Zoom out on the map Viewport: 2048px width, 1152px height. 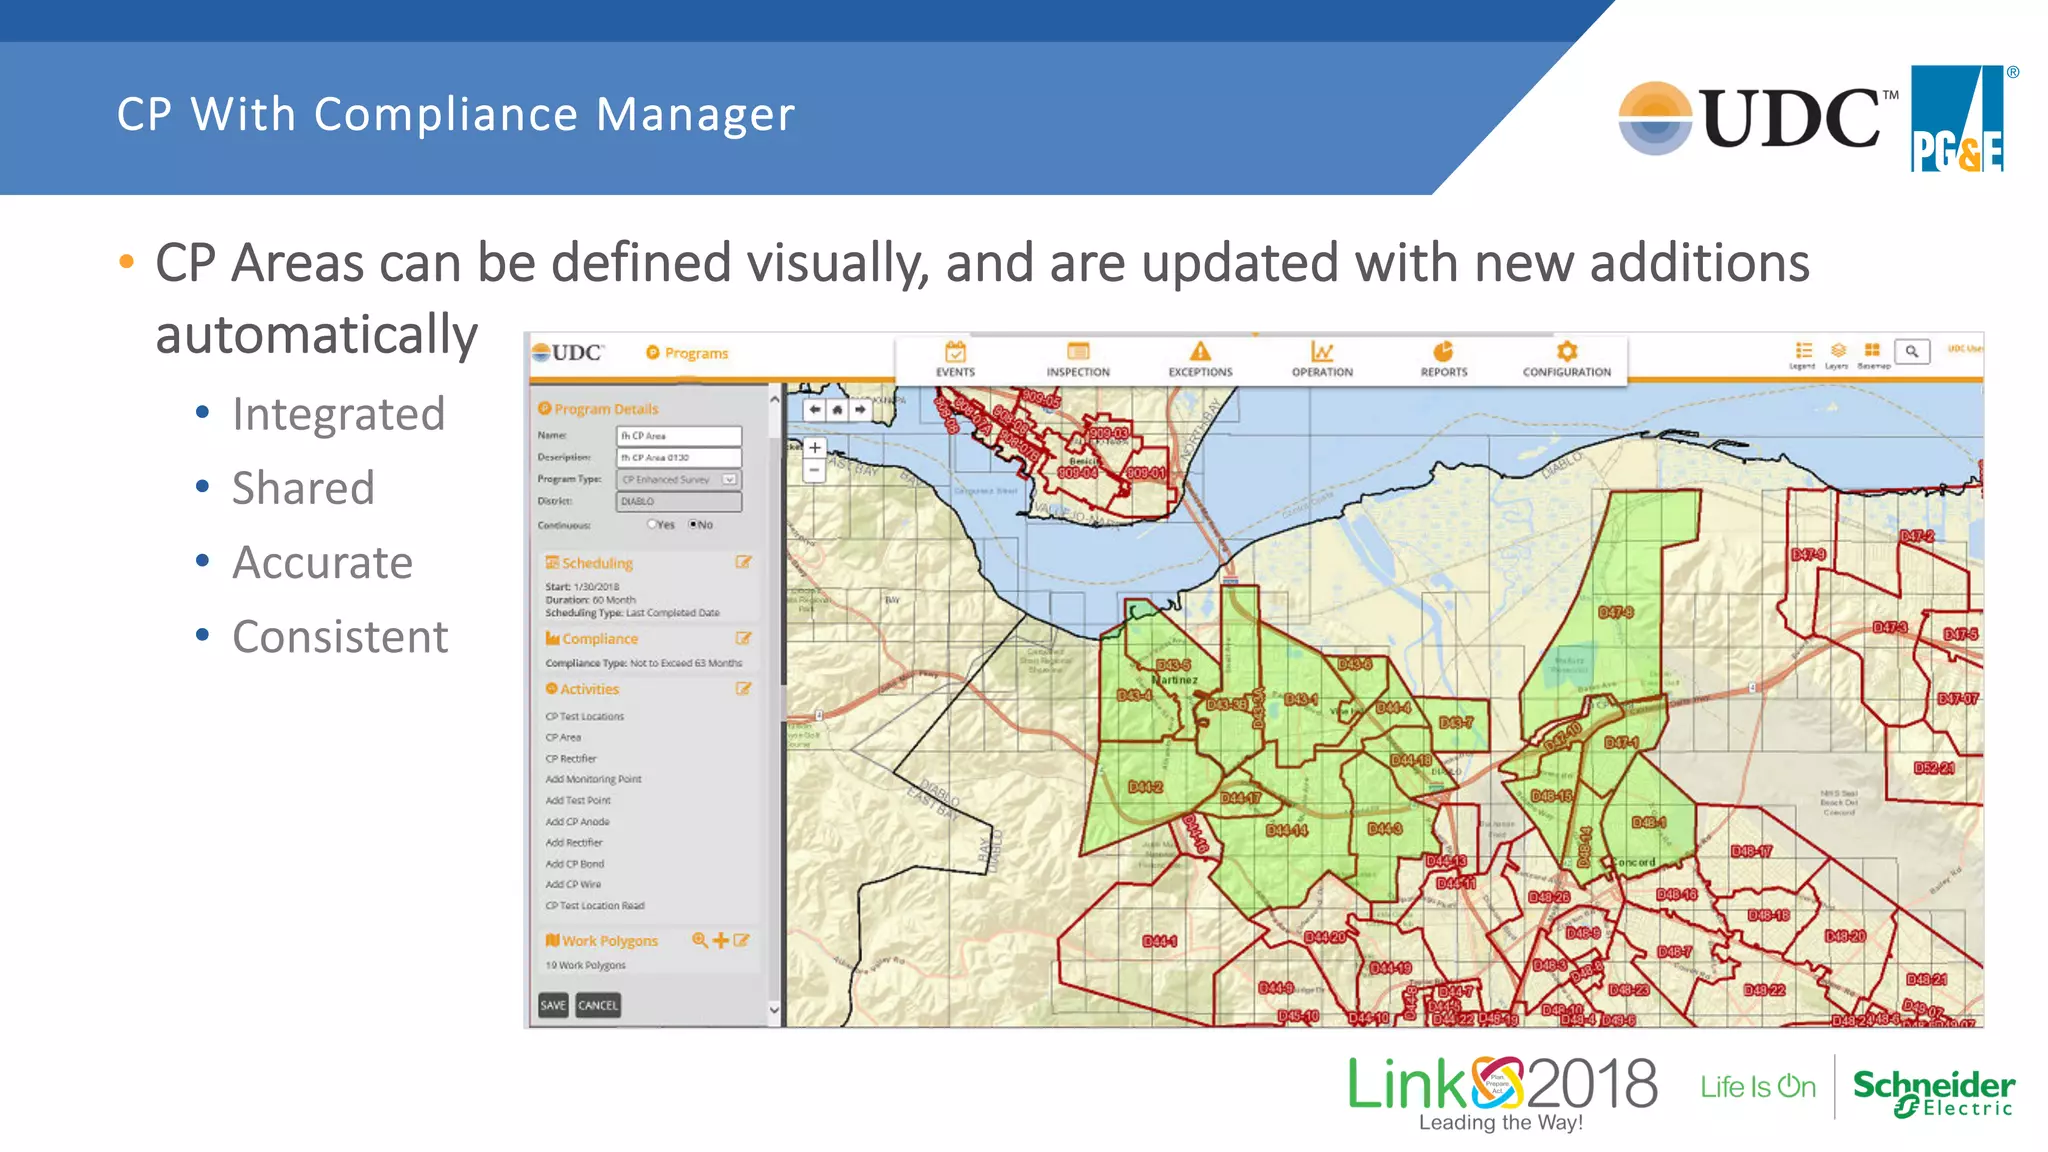point(815,471)
